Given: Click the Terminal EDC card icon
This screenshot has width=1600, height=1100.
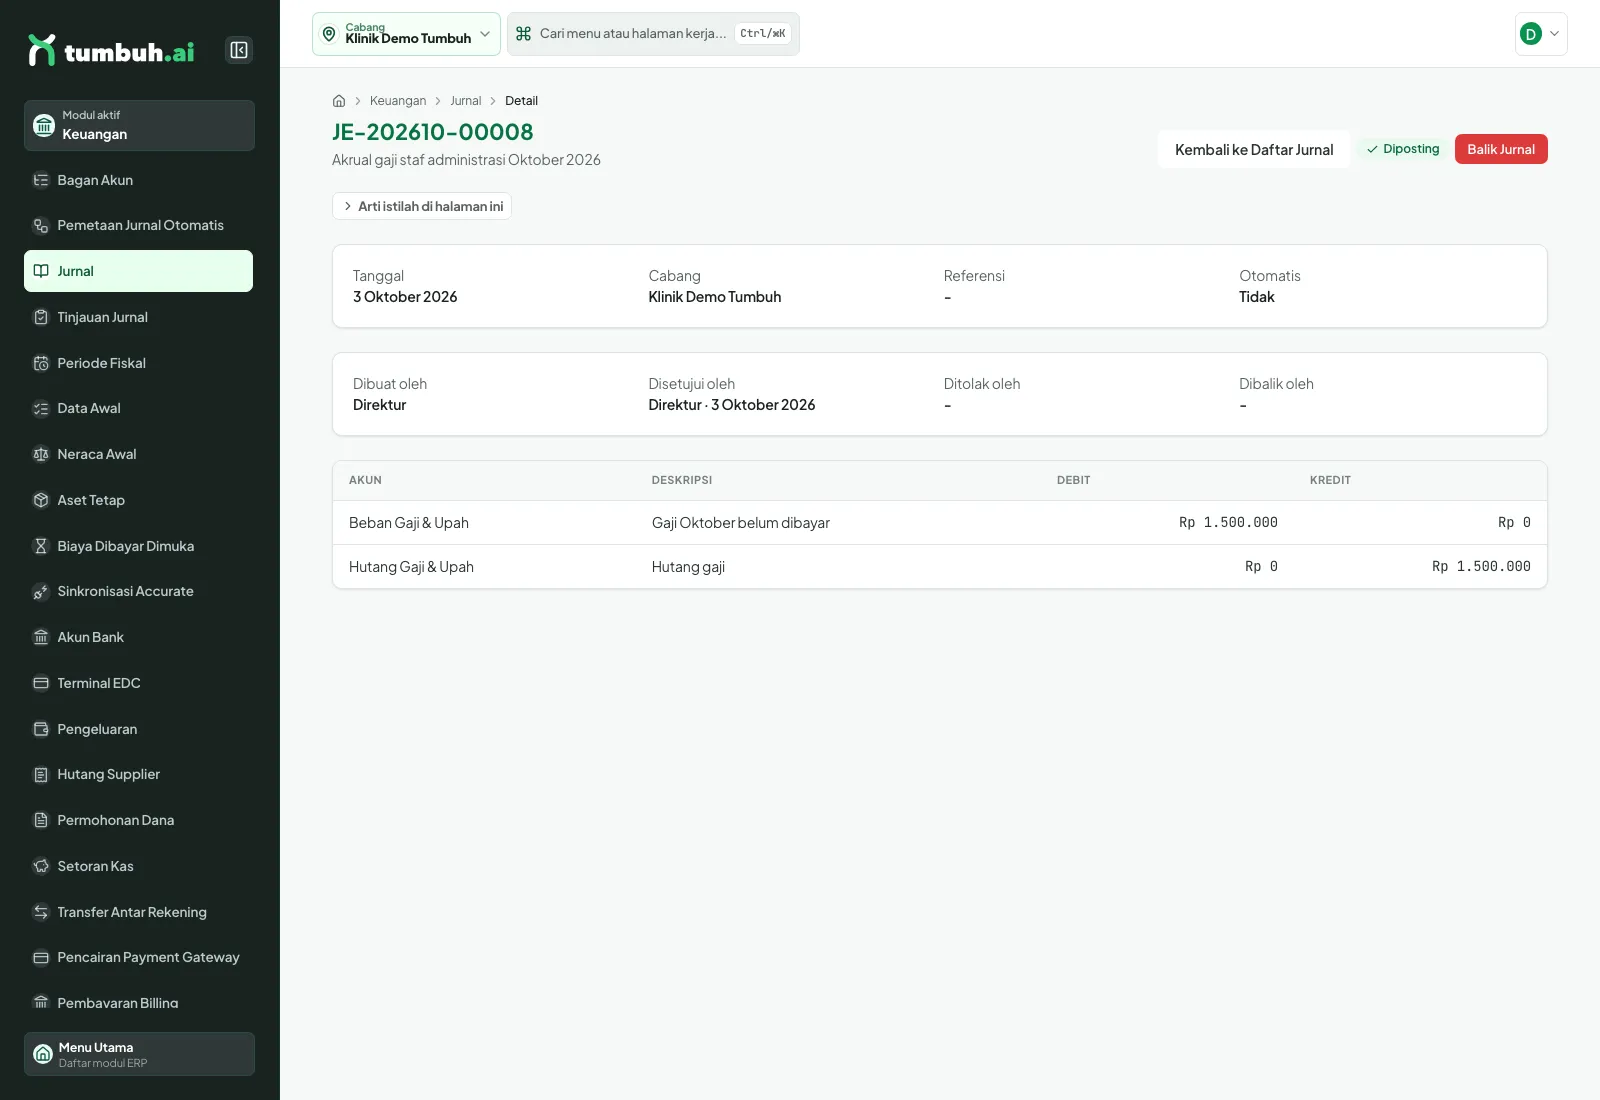Looking at the screenshot, I should click(x=41, y=683).
